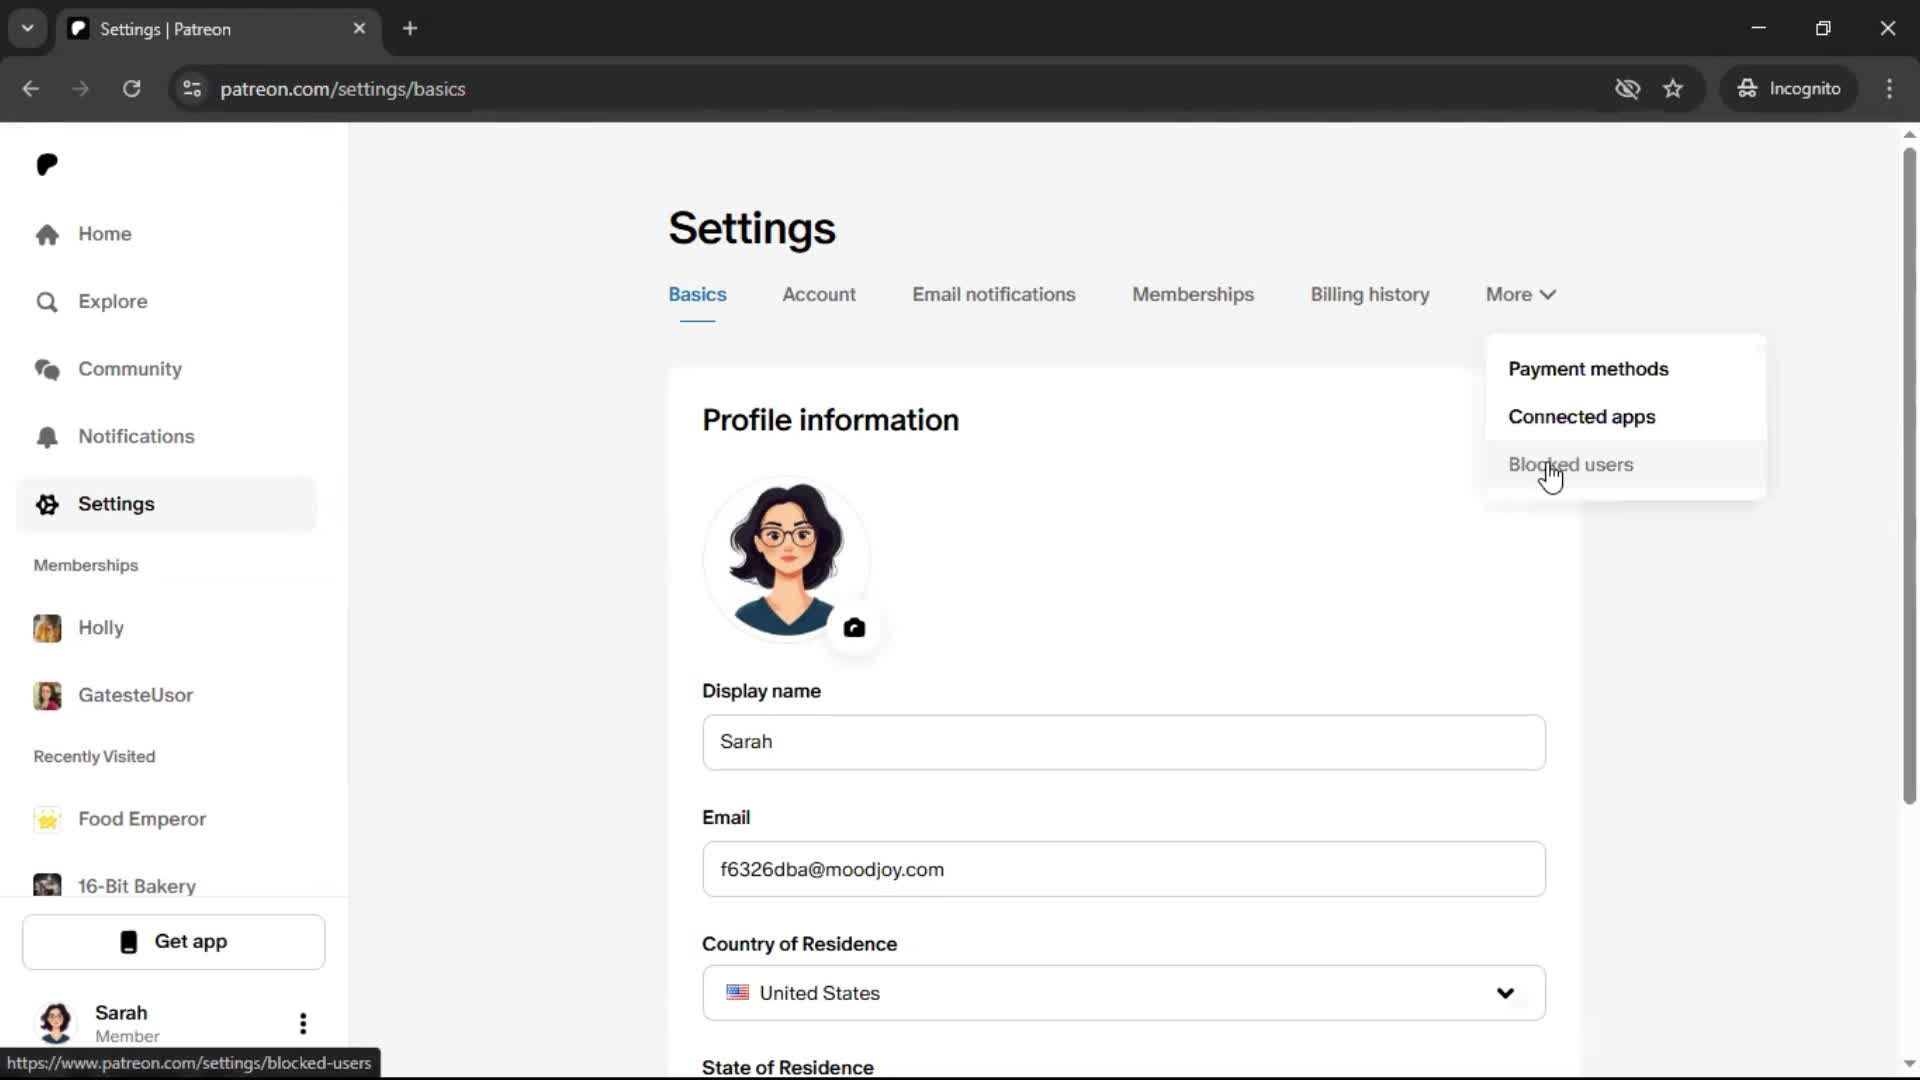Open the Memberships tab
This screenshot has width=1920, height=1080.
pyautogui.click(x=1193, y=295)
